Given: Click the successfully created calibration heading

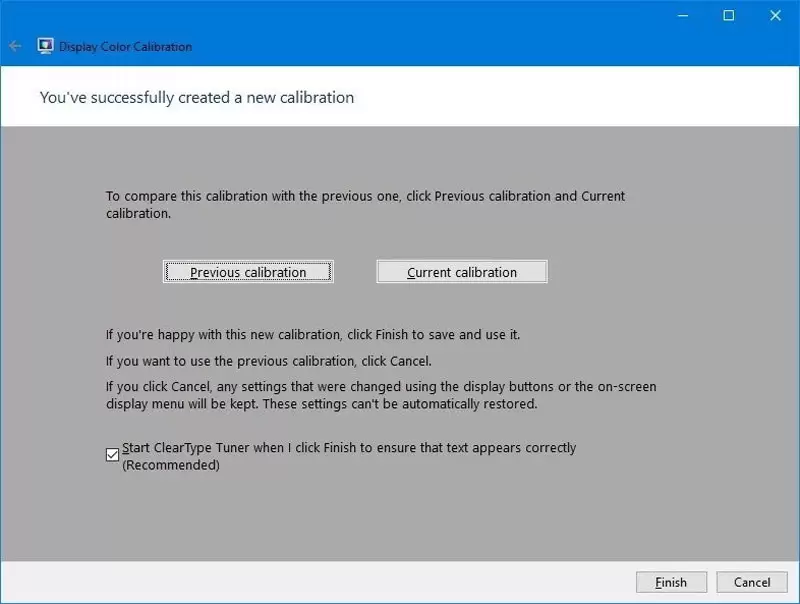Looking at the screenshot, I should pos(197,97).
